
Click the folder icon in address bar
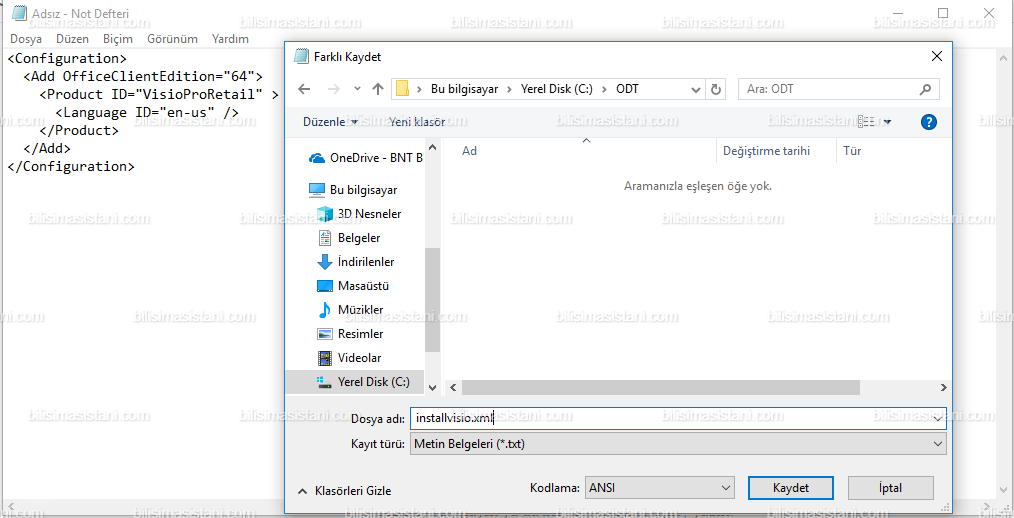click(402, 89)
